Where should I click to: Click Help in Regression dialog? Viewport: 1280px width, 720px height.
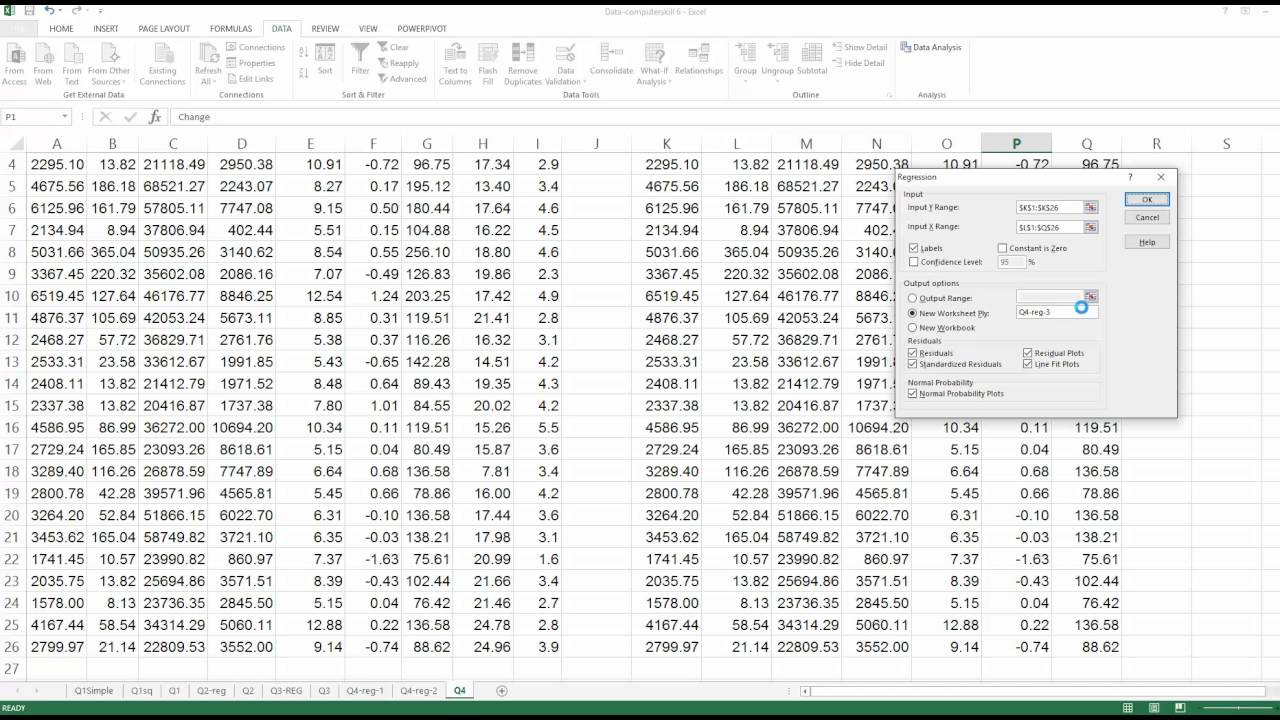(1147, 242)
